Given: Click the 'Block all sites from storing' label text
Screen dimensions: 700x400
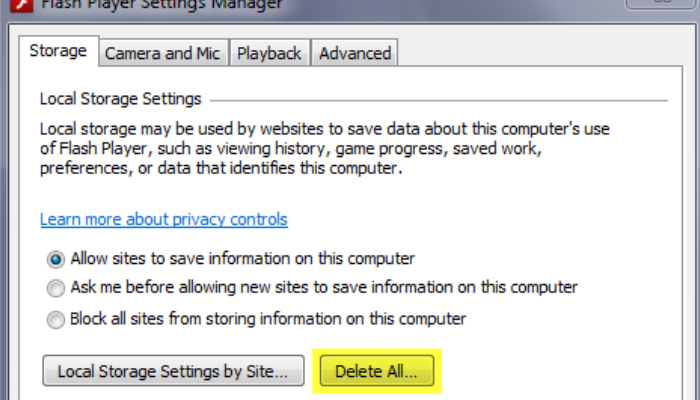Looking at the screenshot, I should [x=268, y=319].
